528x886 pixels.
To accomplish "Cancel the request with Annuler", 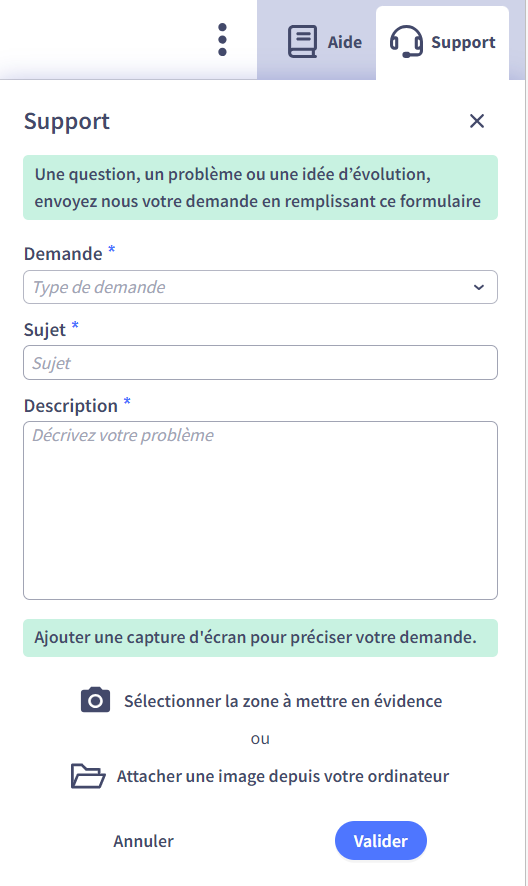I will click(x=144, y=841).
